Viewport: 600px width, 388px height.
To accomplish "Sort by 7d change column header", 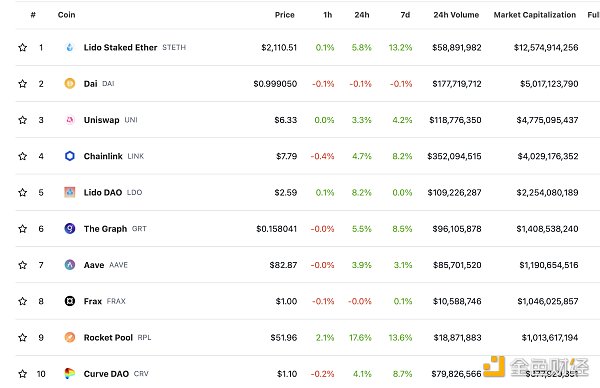I will [x=405, y=15].
